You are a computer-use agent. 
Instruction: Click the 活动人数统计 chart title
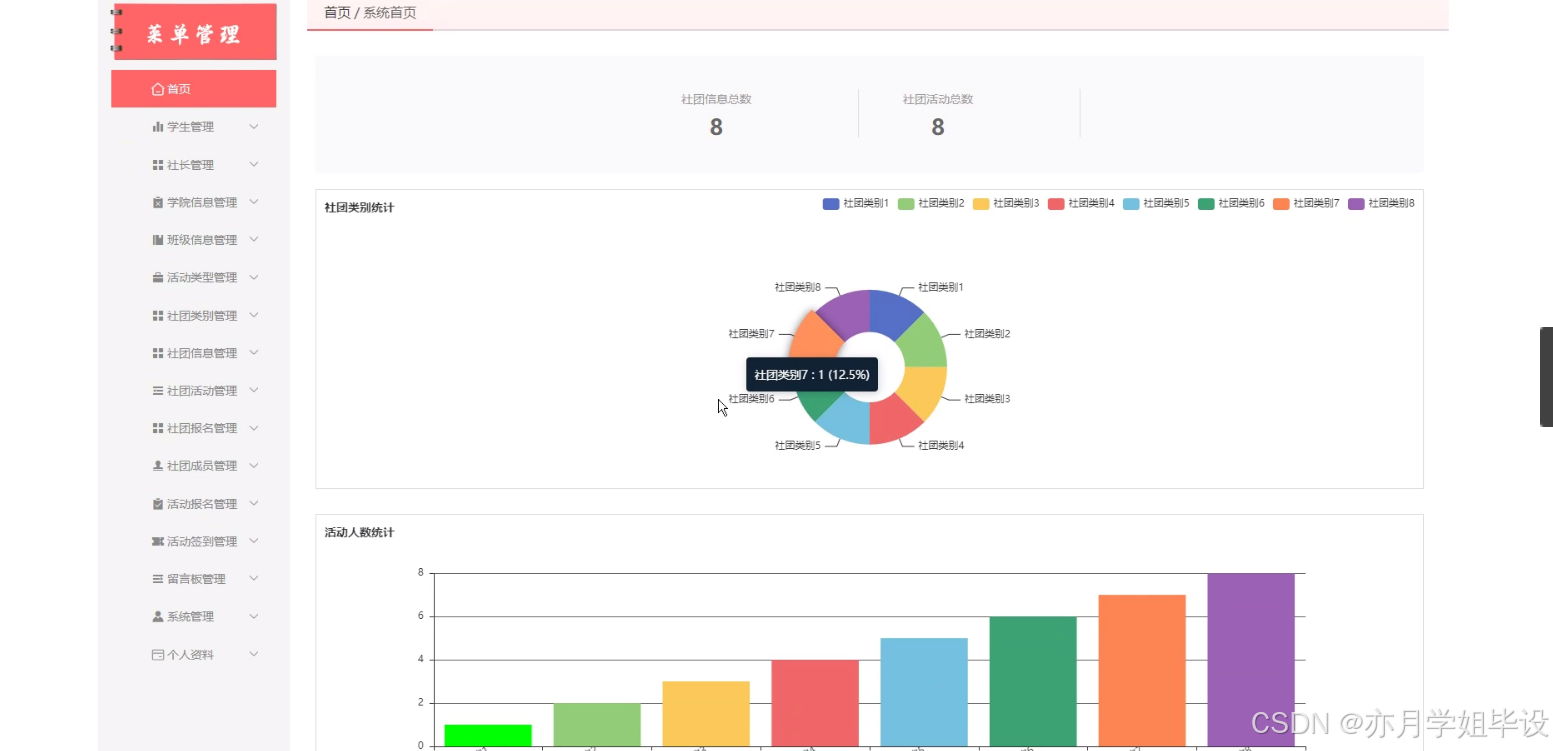(x=359, y=532)
